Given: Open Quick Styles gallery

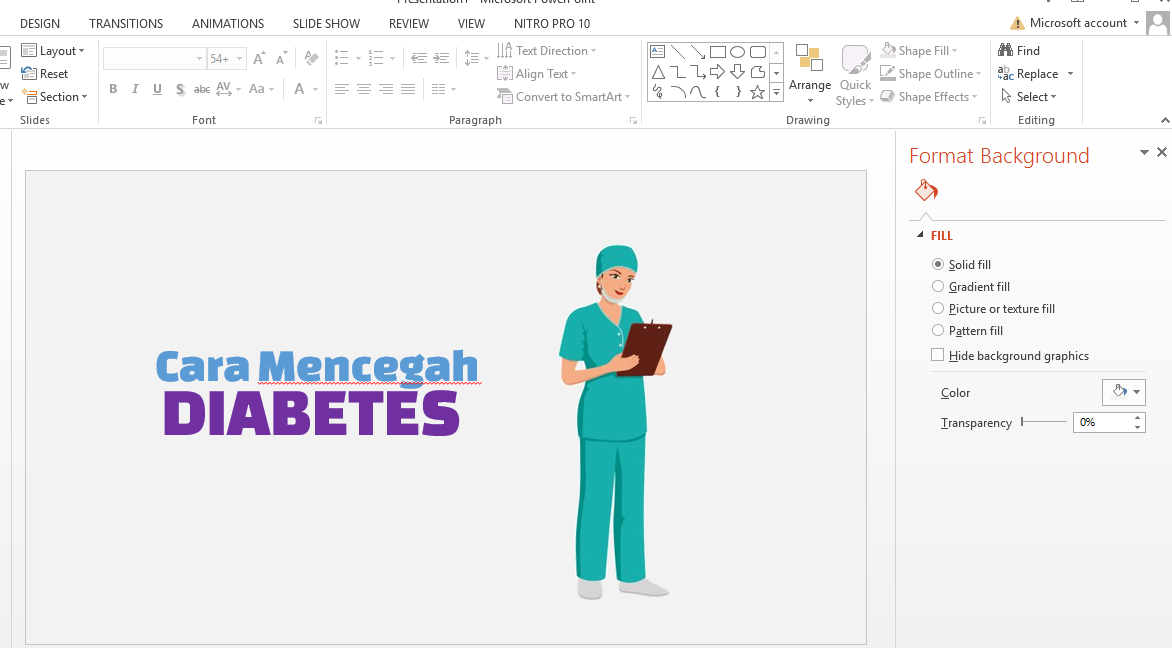Looking at the screenshot, I should (x=855, y=75).
